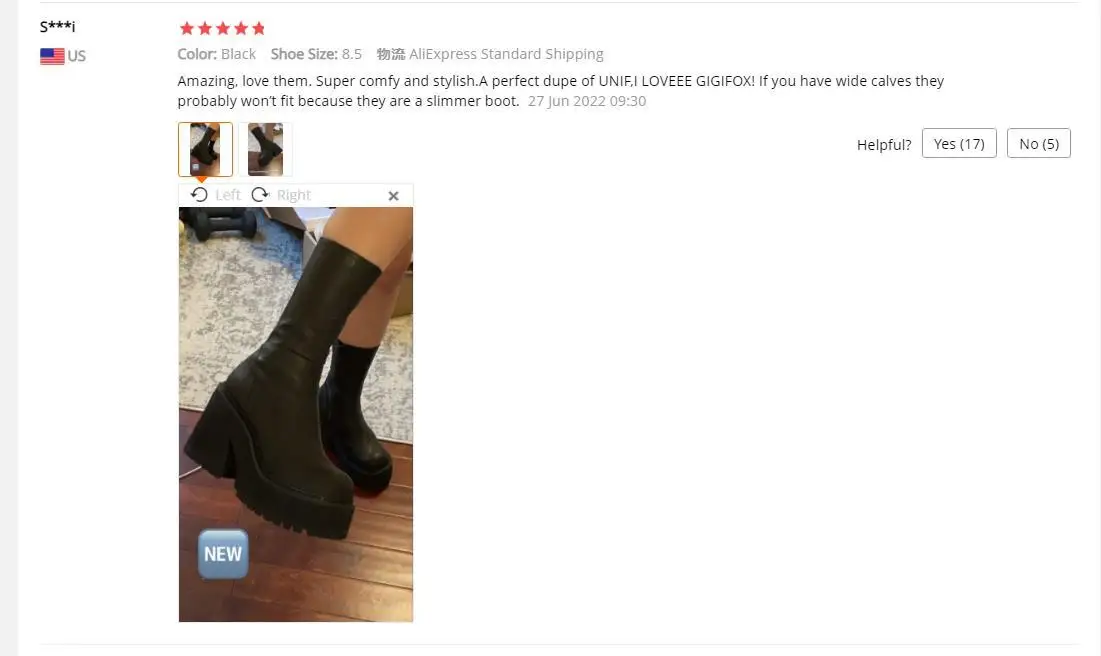
Task: Click the first red rating star
Action: click(187, 28)
